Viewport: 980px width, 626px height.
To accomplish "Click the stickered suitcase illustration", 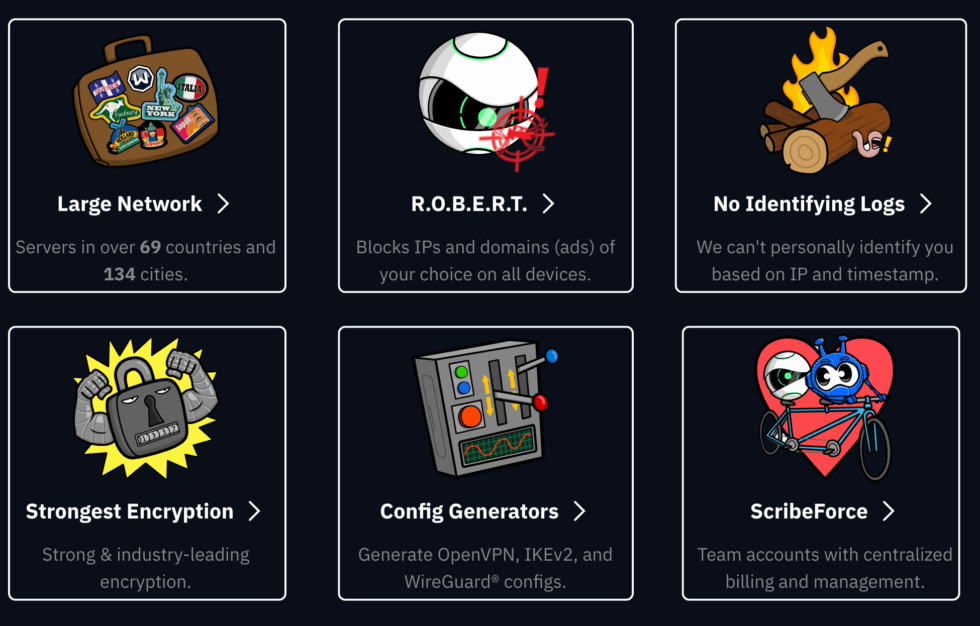I will tap(146, 101).
